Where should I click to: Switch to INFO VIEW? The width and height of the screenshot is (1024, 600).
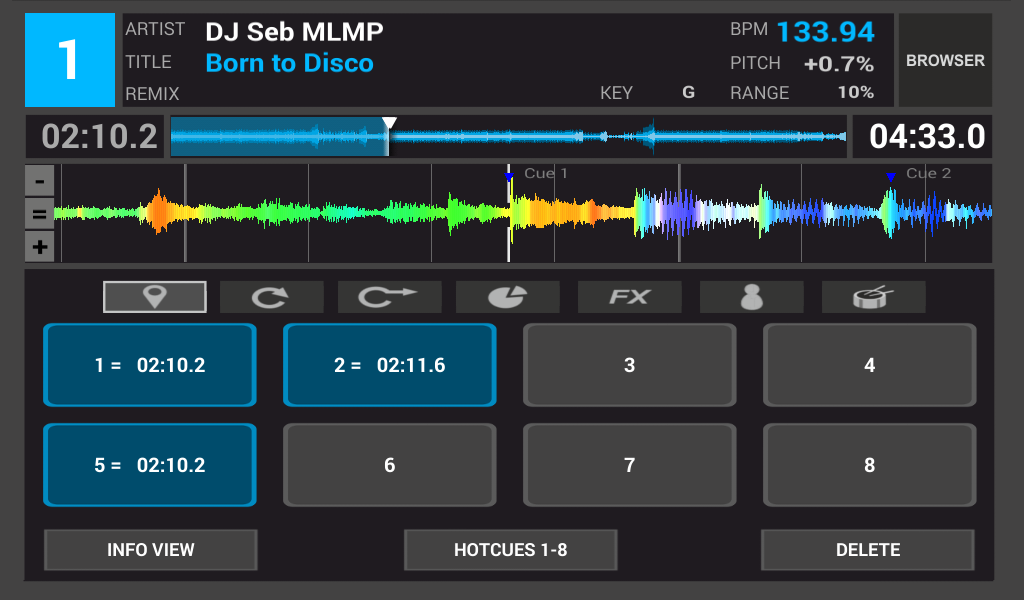[x=151, y=550]
